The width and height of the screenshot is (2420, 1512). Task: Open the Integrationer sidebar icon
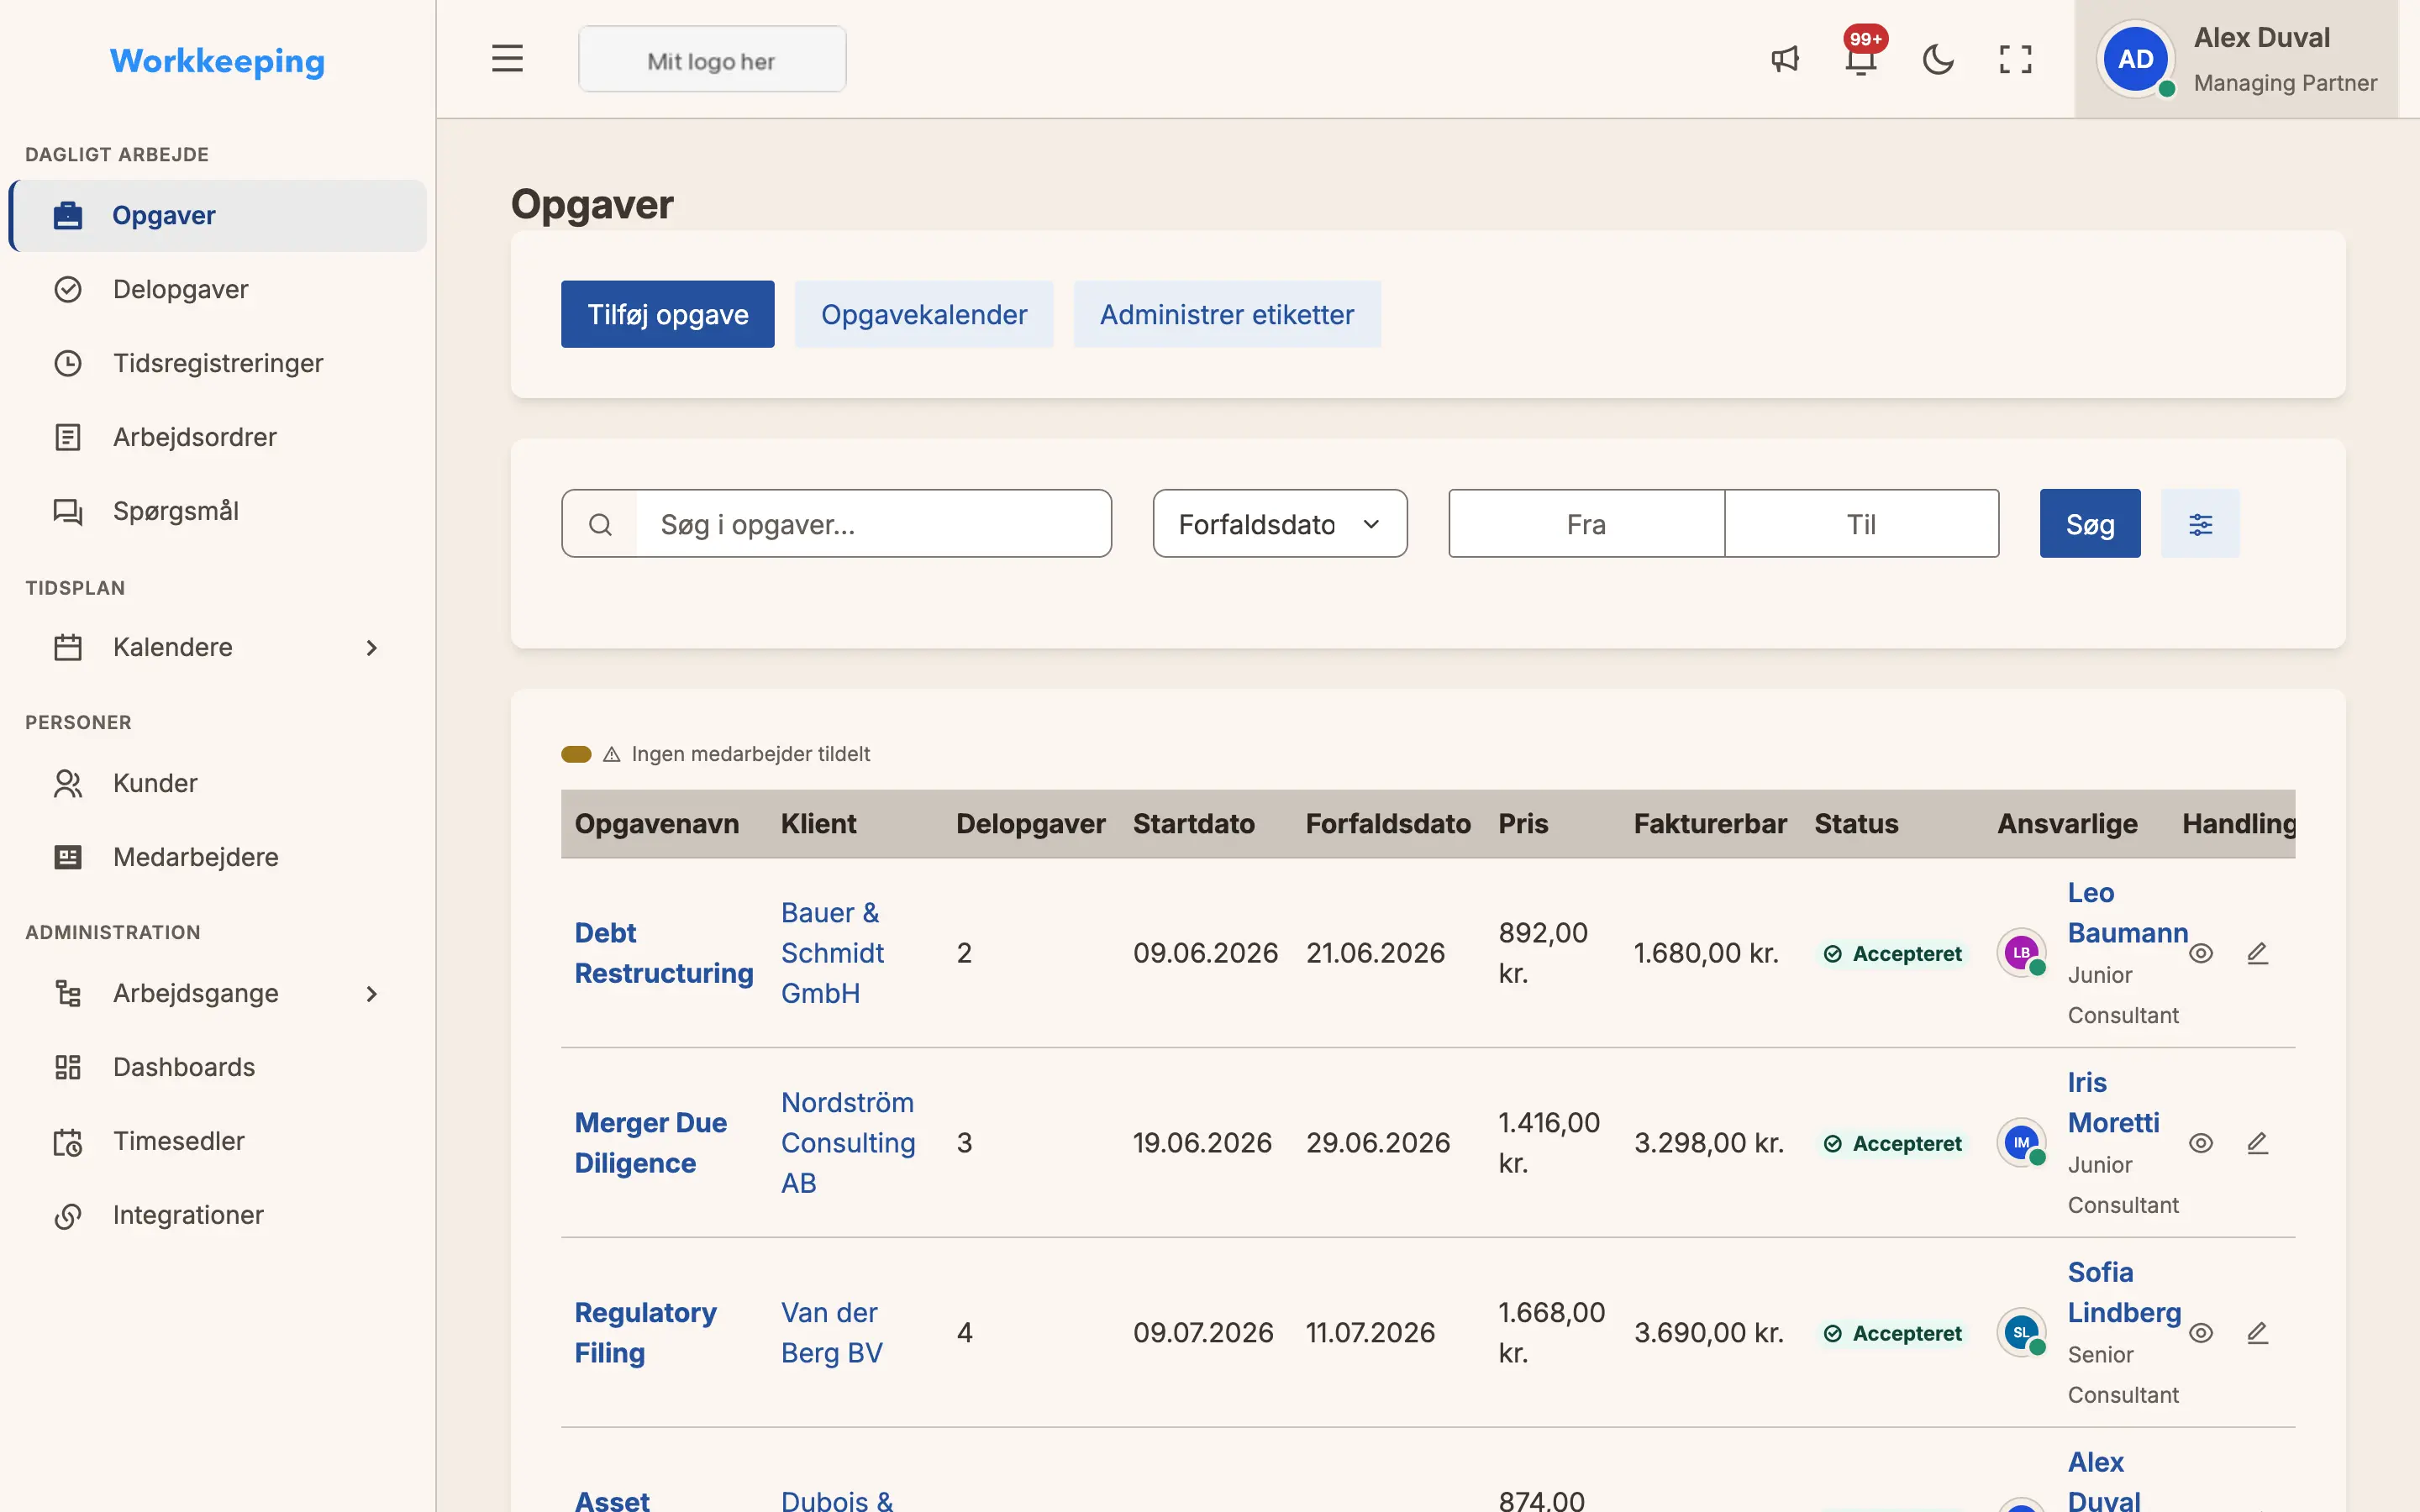[x=67, y=1216]
